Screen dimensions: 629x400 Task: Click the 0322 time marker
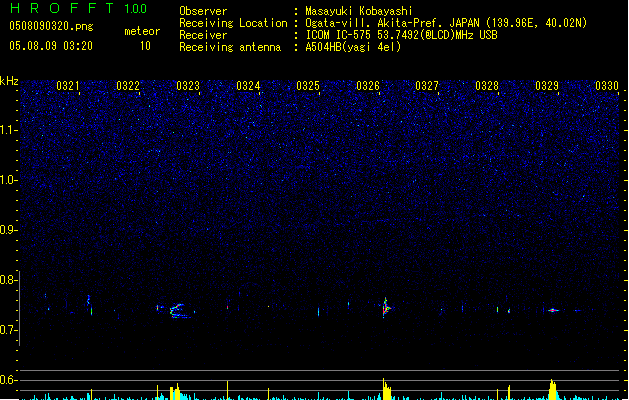click(x=128, y=86)
